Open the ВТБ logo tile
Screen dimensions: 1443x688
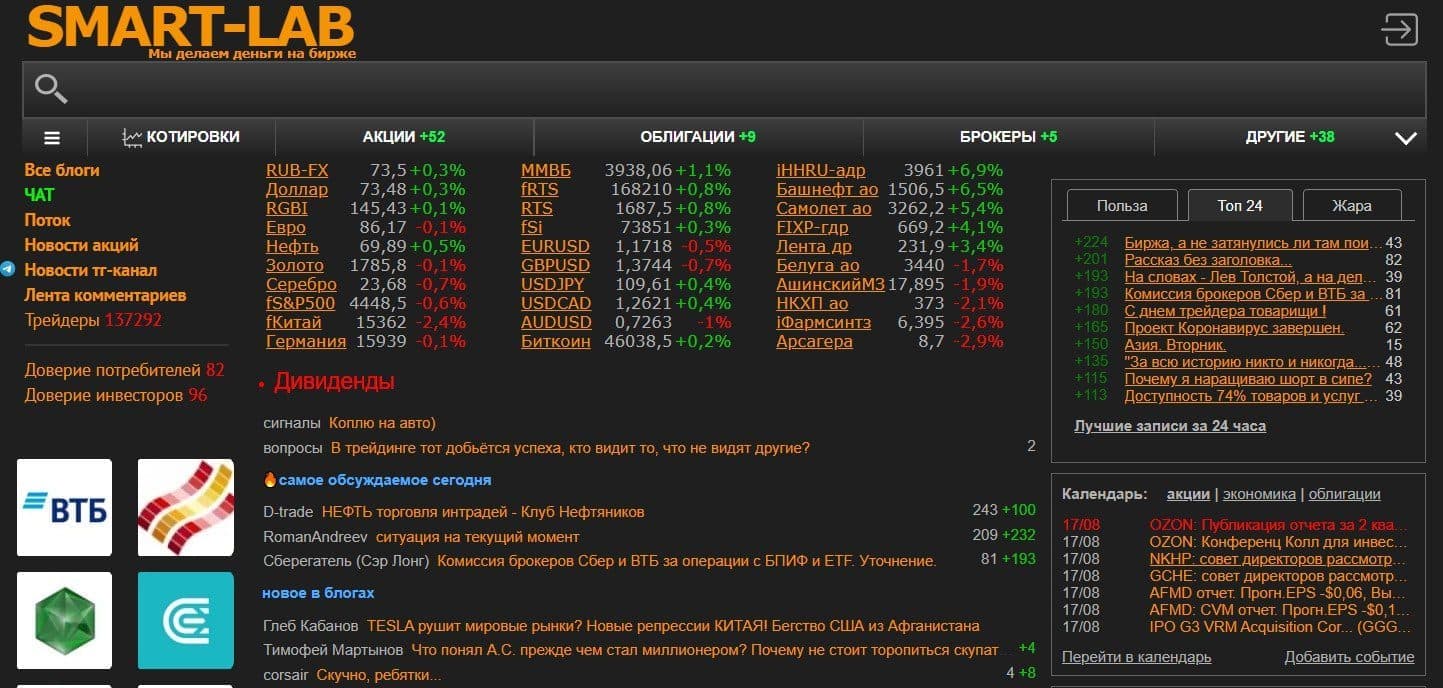tap(65, 507)
